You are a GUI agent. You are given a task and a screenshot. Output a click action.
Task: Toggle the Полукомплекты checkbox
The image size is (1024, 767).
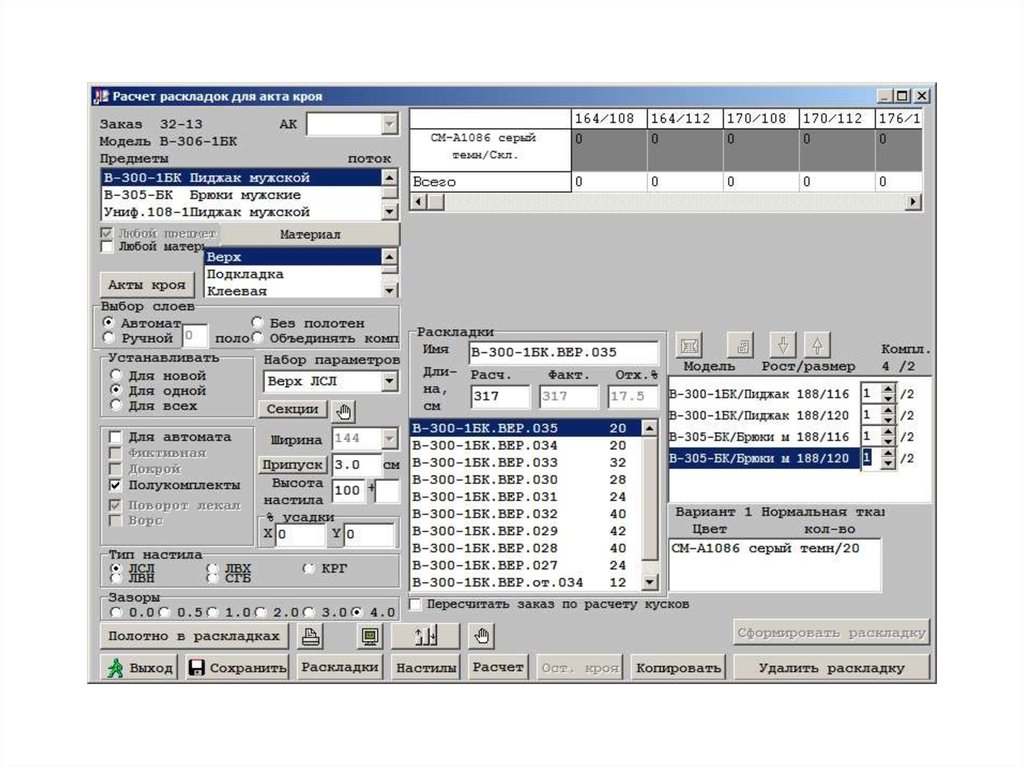click(116, 485)
